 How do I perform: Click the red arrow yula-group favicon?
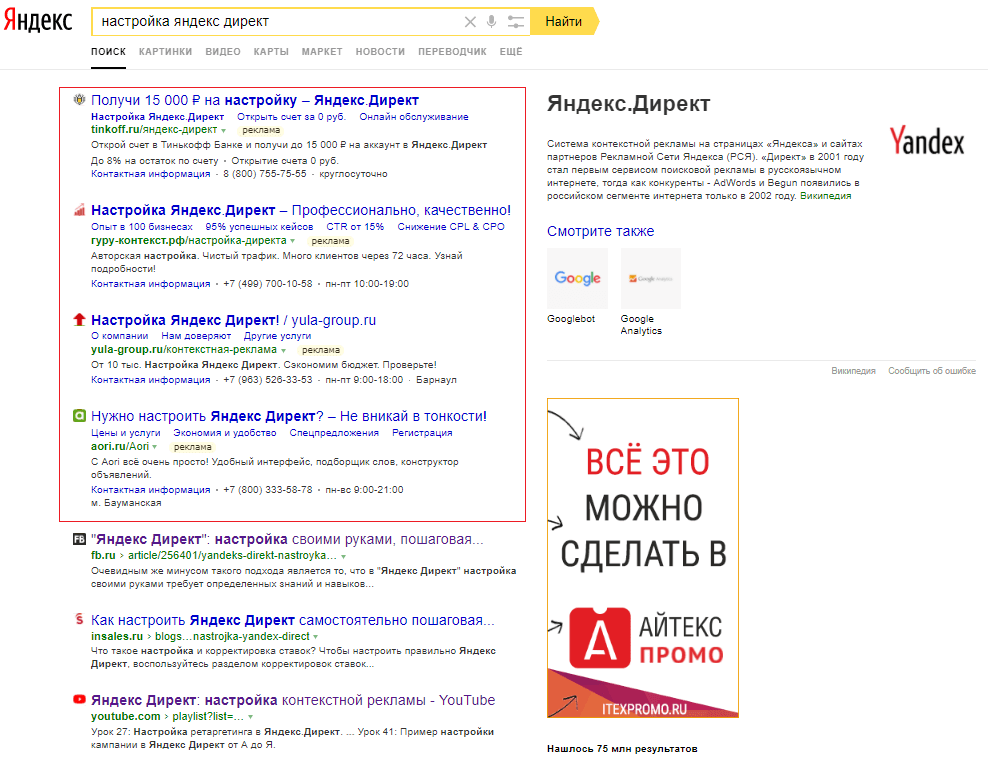tap(79, 320)
